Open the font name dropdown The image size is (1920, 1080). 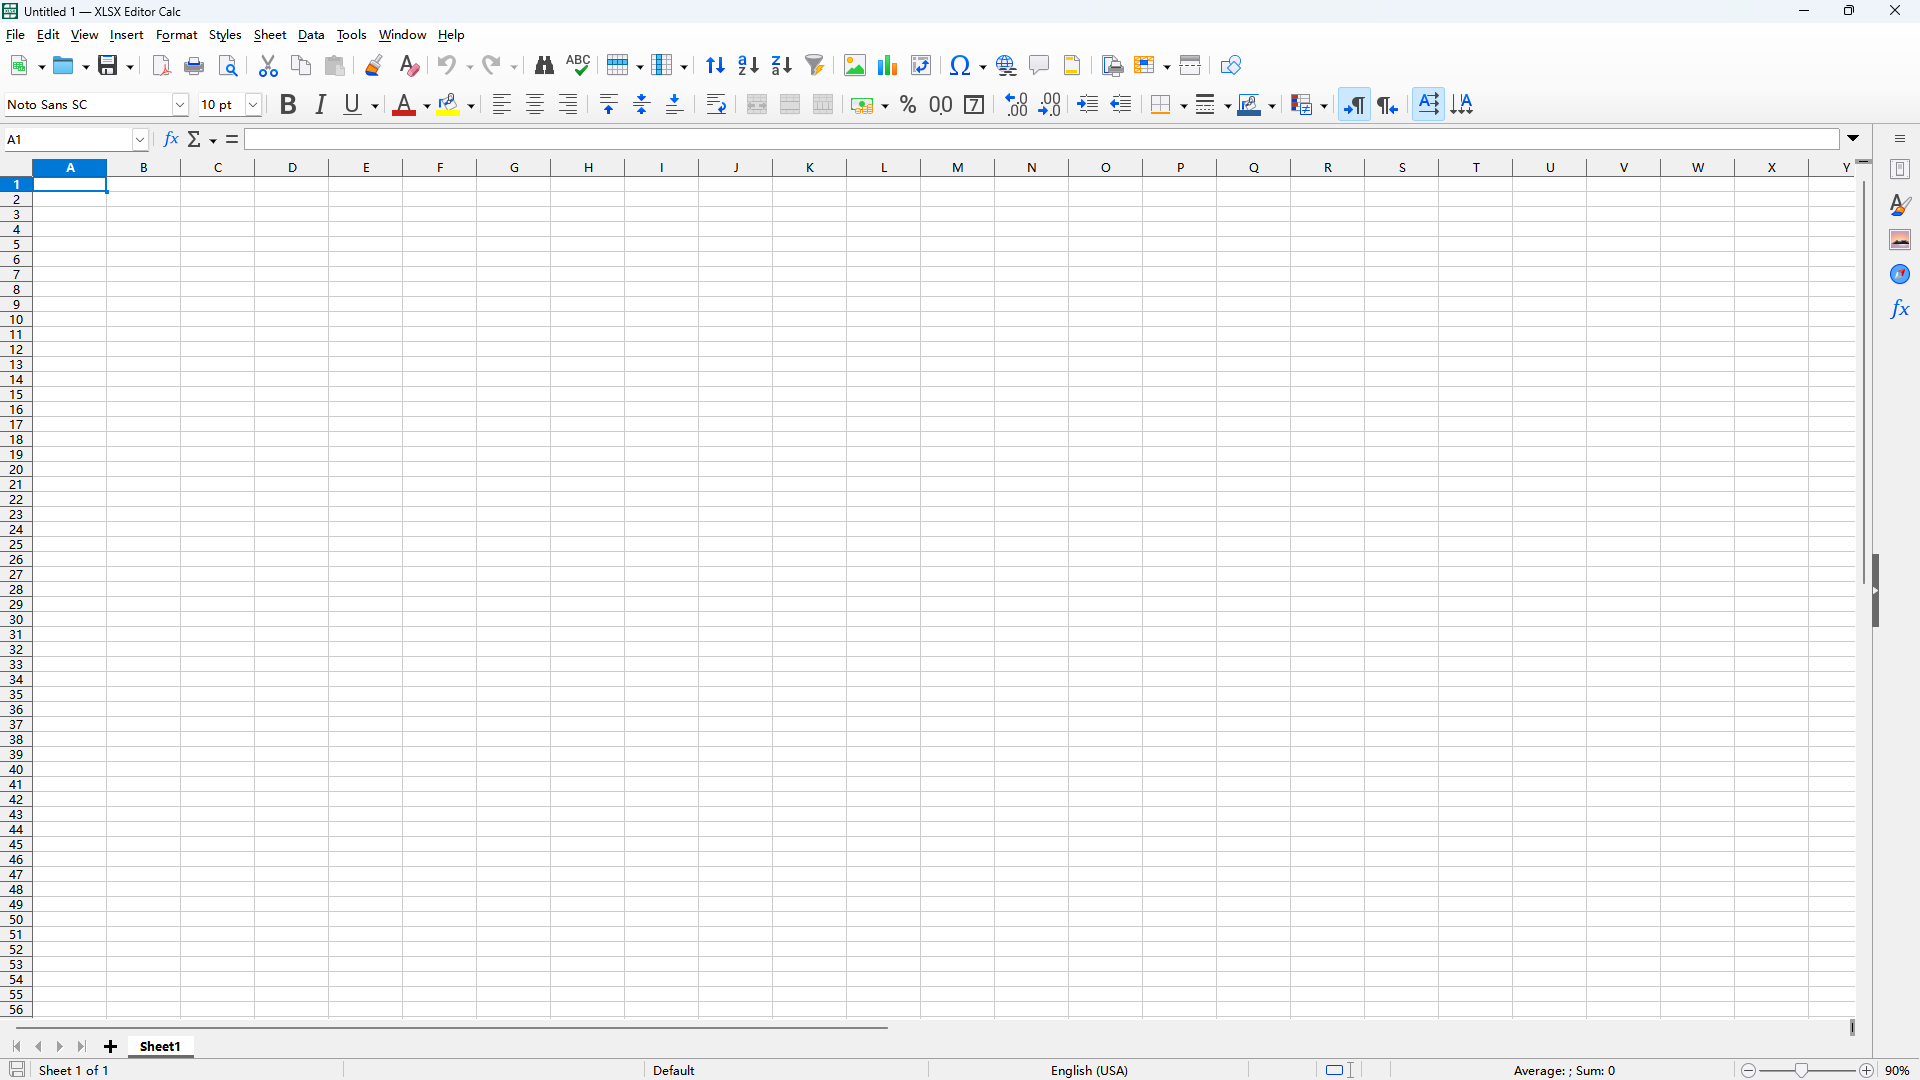181,105
